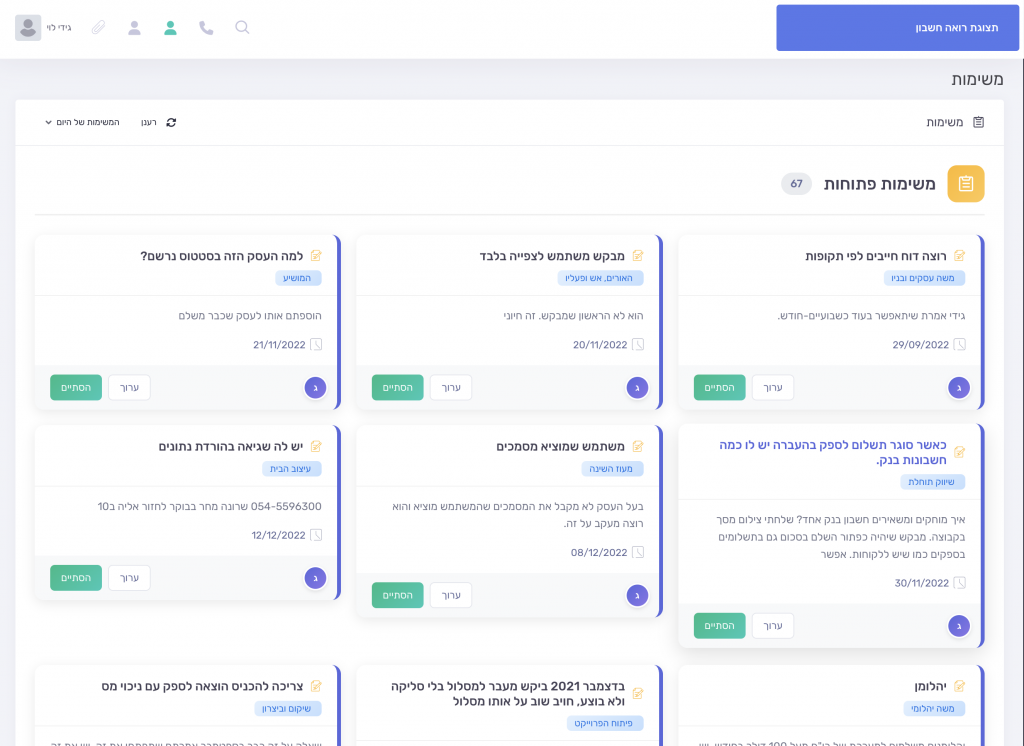
Task: Click assignee ג badge on משתמש שמוציא מסמכים card
Action: tap(637, 595)
